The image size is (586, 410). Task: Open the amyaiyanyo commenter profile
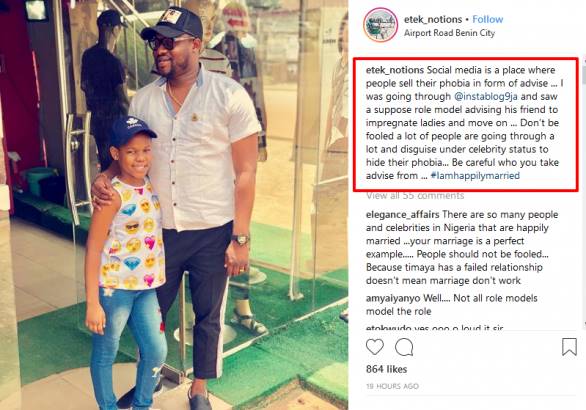[x=393, y=298]
